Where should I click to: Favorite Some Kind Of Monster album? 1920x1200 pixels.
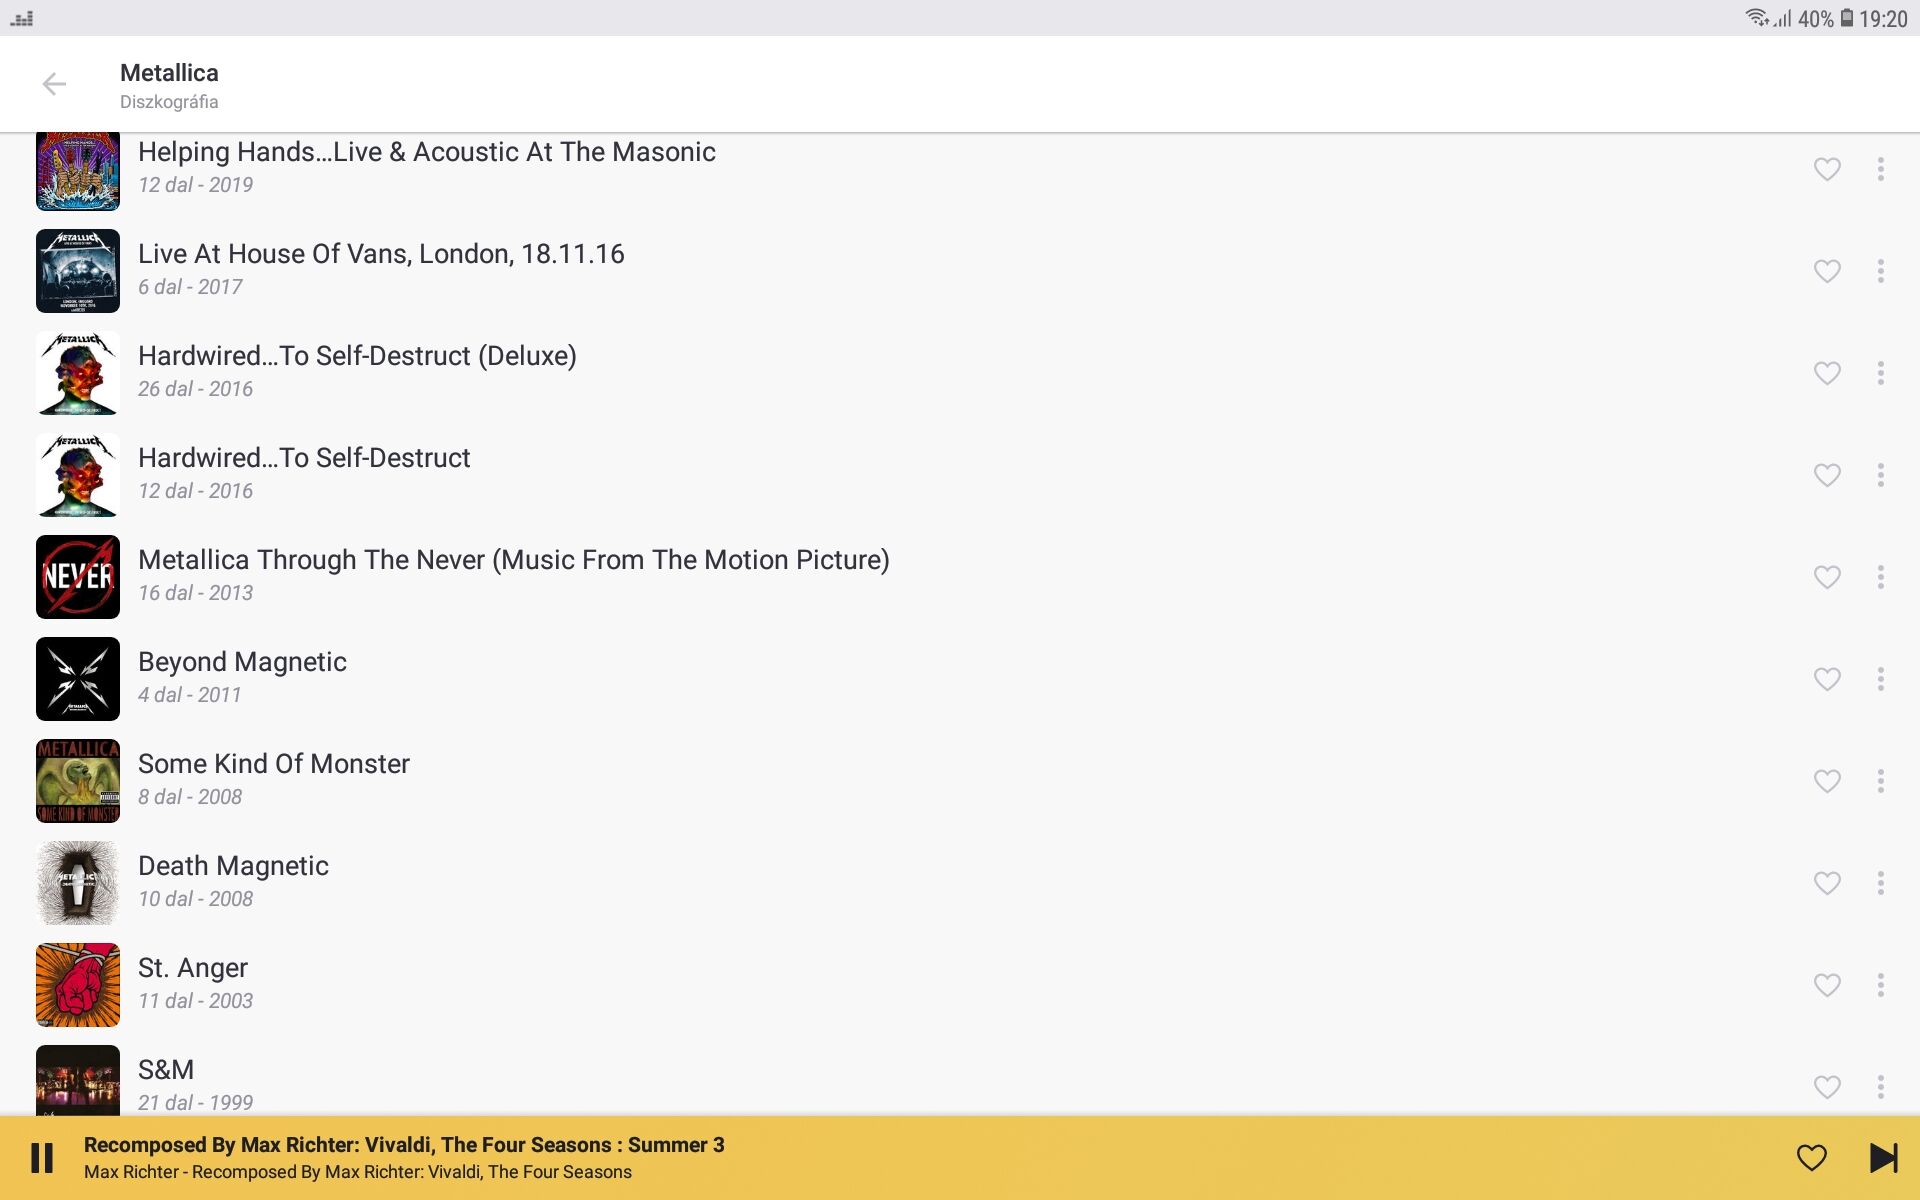[1827, 781]
